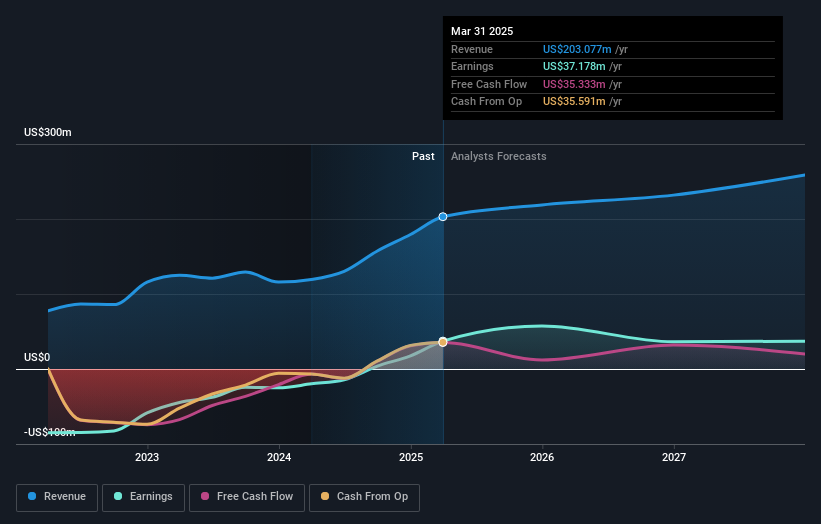821x524 pixels.
Task: Click the 2025 x-axis label
Action: click(x=411, y=457)
